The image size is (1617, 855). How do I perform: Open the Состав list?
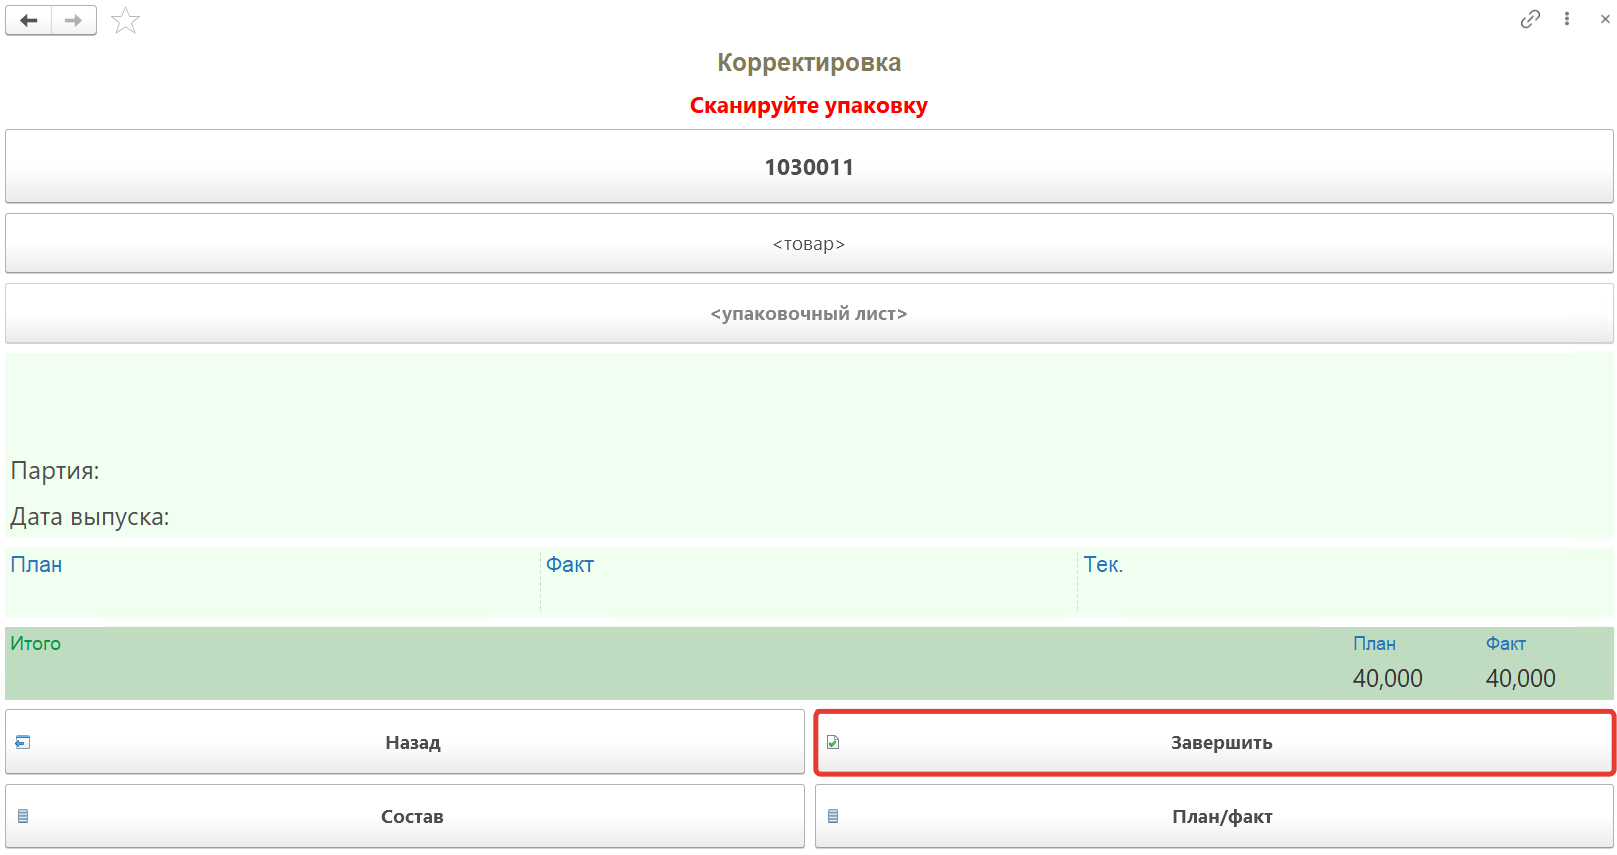click(405, 817)
